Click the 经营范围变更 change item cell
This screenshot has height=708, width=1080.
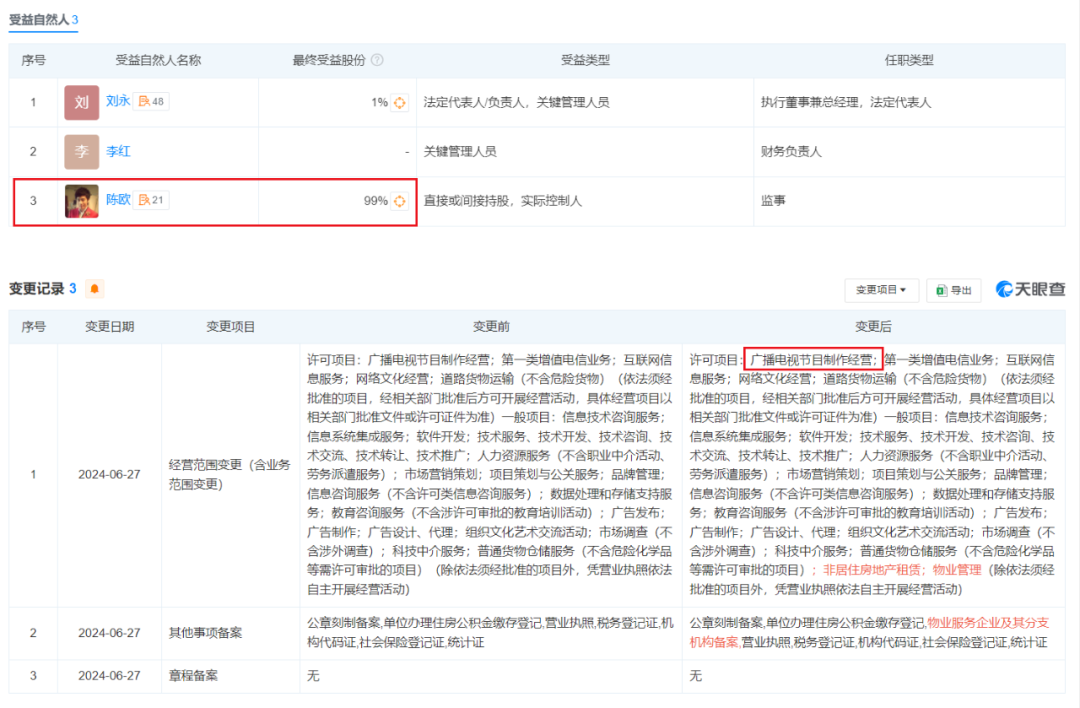tap(230, 475)
